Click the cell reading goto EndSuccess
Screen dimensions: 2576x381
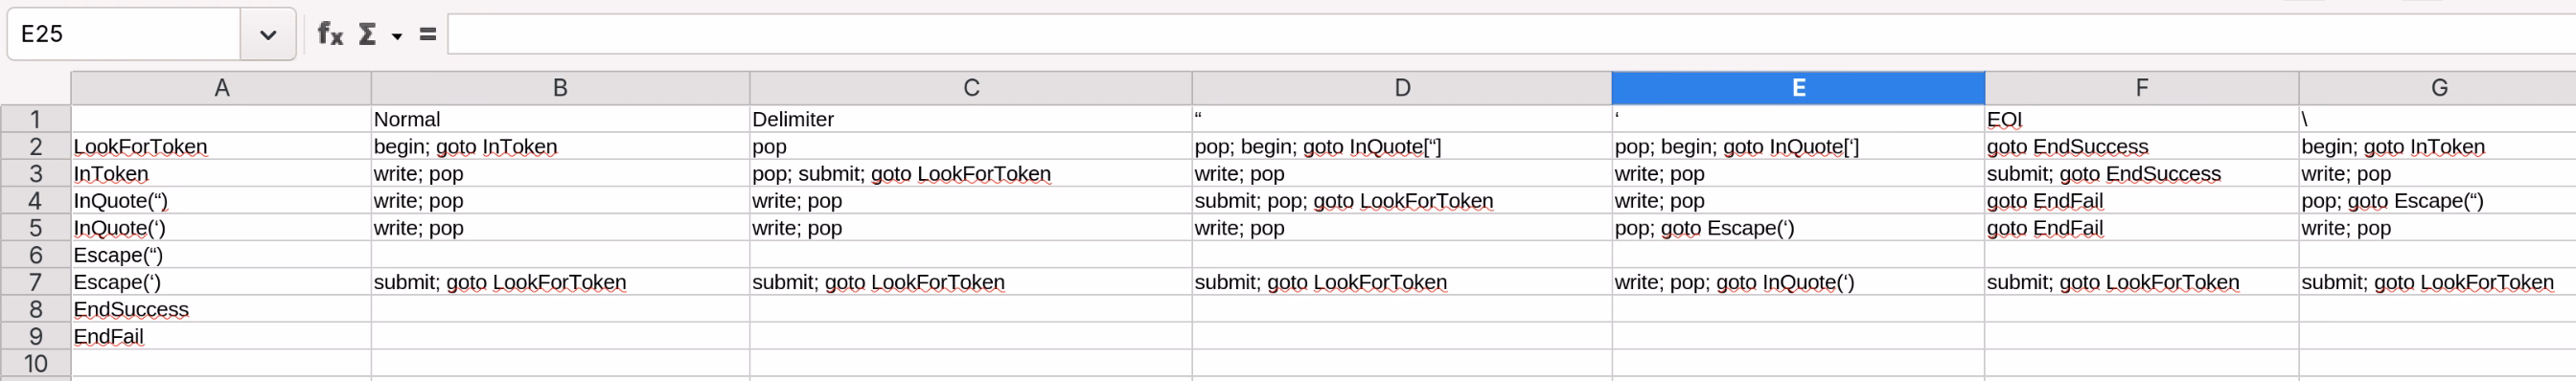2141,146
